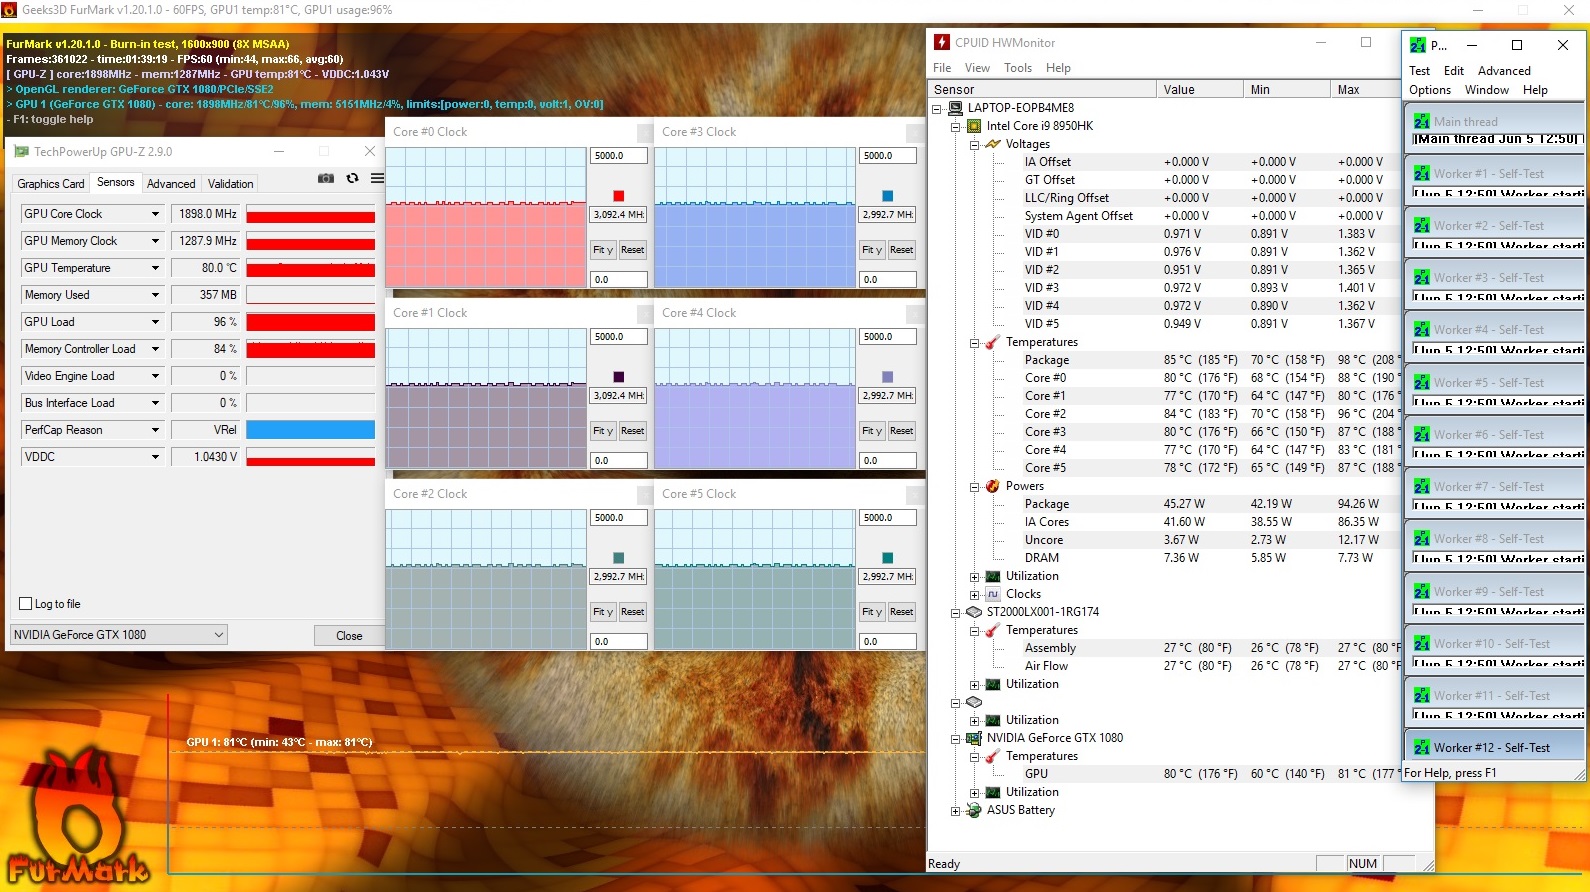1590x892 pixels.
Task: Click the NVIDIA GeForce GTX 1080 card icon in HWMonitor
Action: [x=974, y=738]
